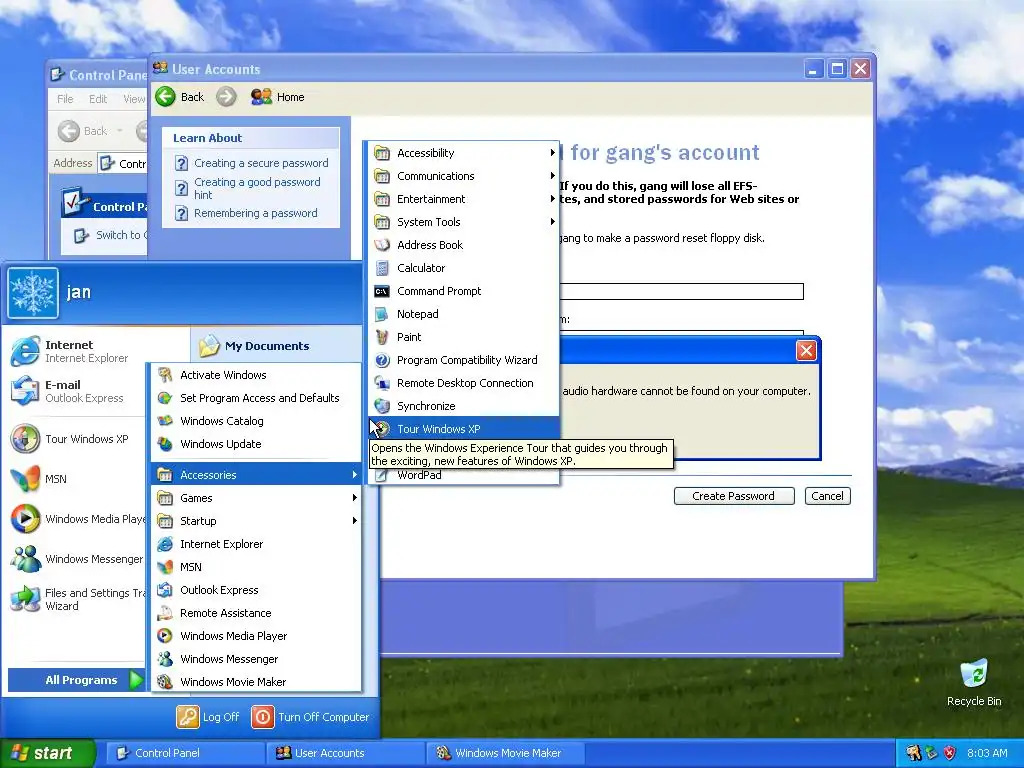
Task: Open Notepad from the Accessories list
Action: (x=463, y=314)
